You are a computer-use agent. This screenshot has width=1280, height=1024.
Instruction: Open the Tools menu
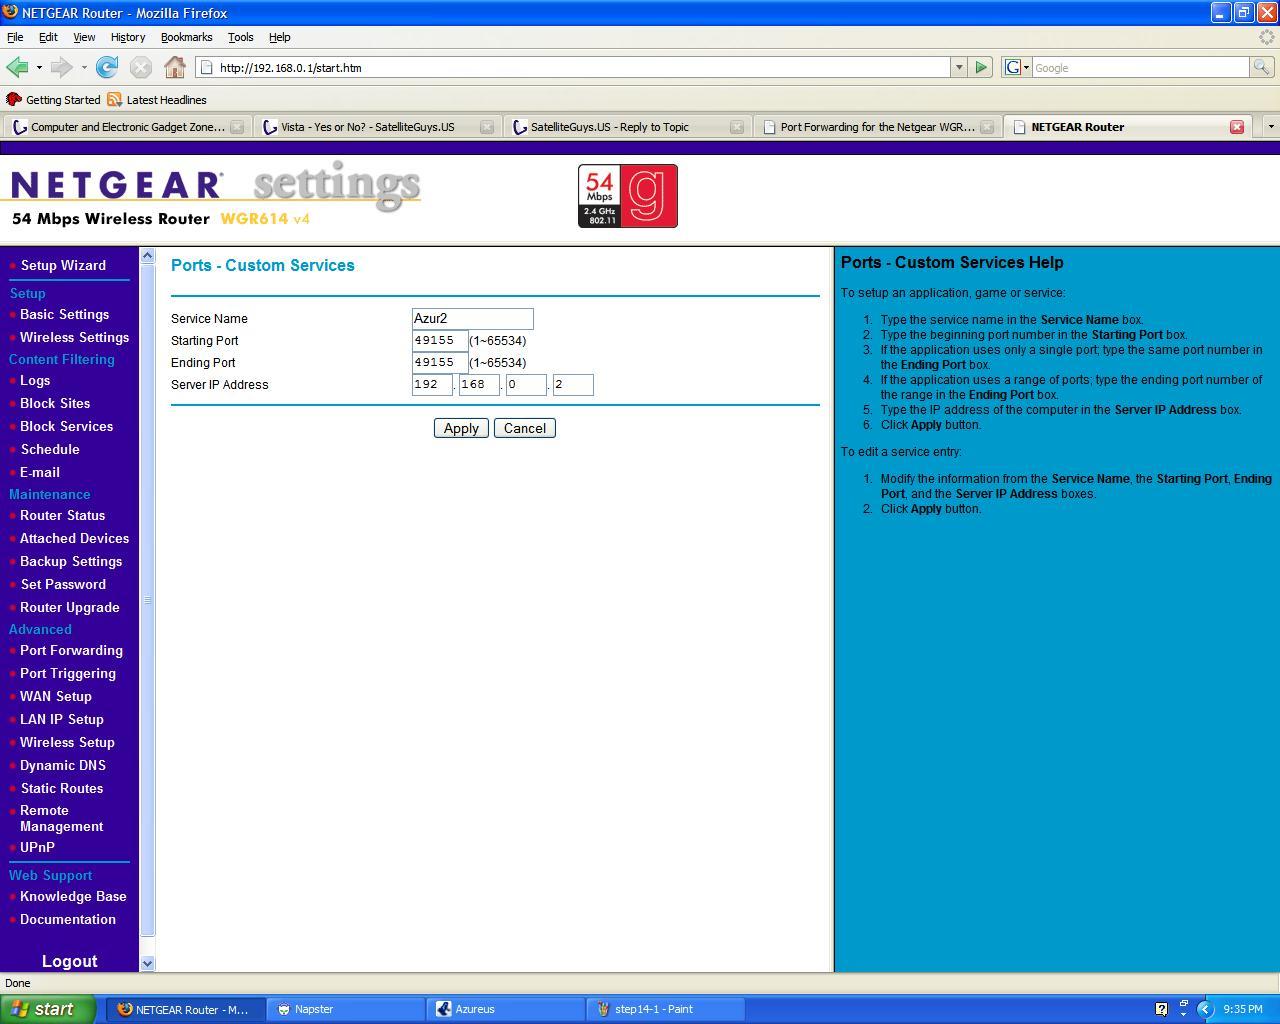point(240,37)
